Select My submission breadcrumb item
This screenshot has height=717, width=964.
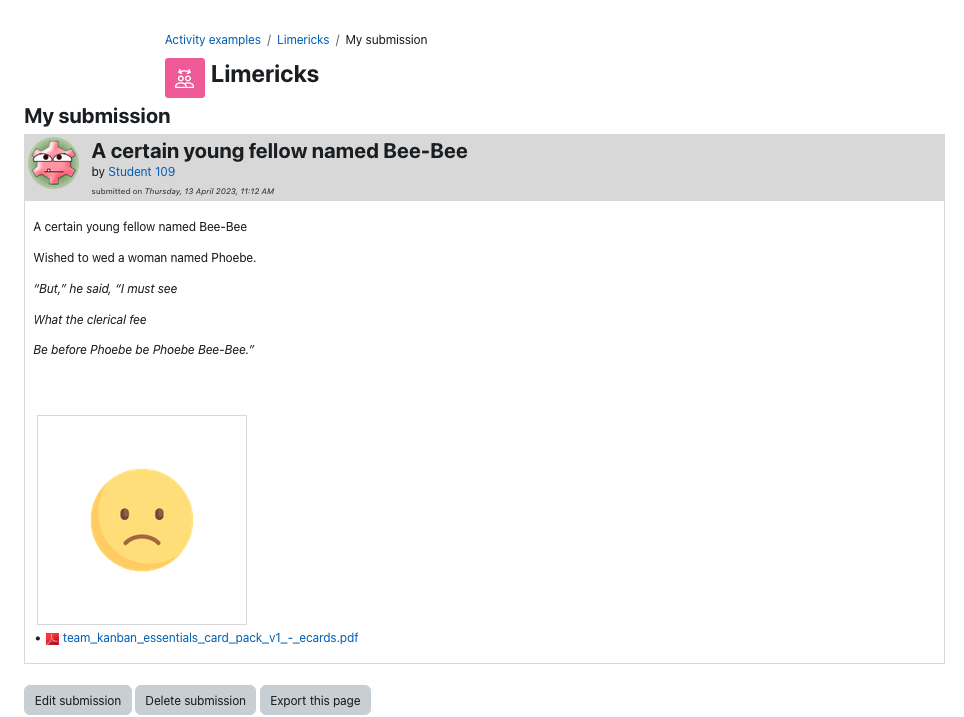[386, 40]
